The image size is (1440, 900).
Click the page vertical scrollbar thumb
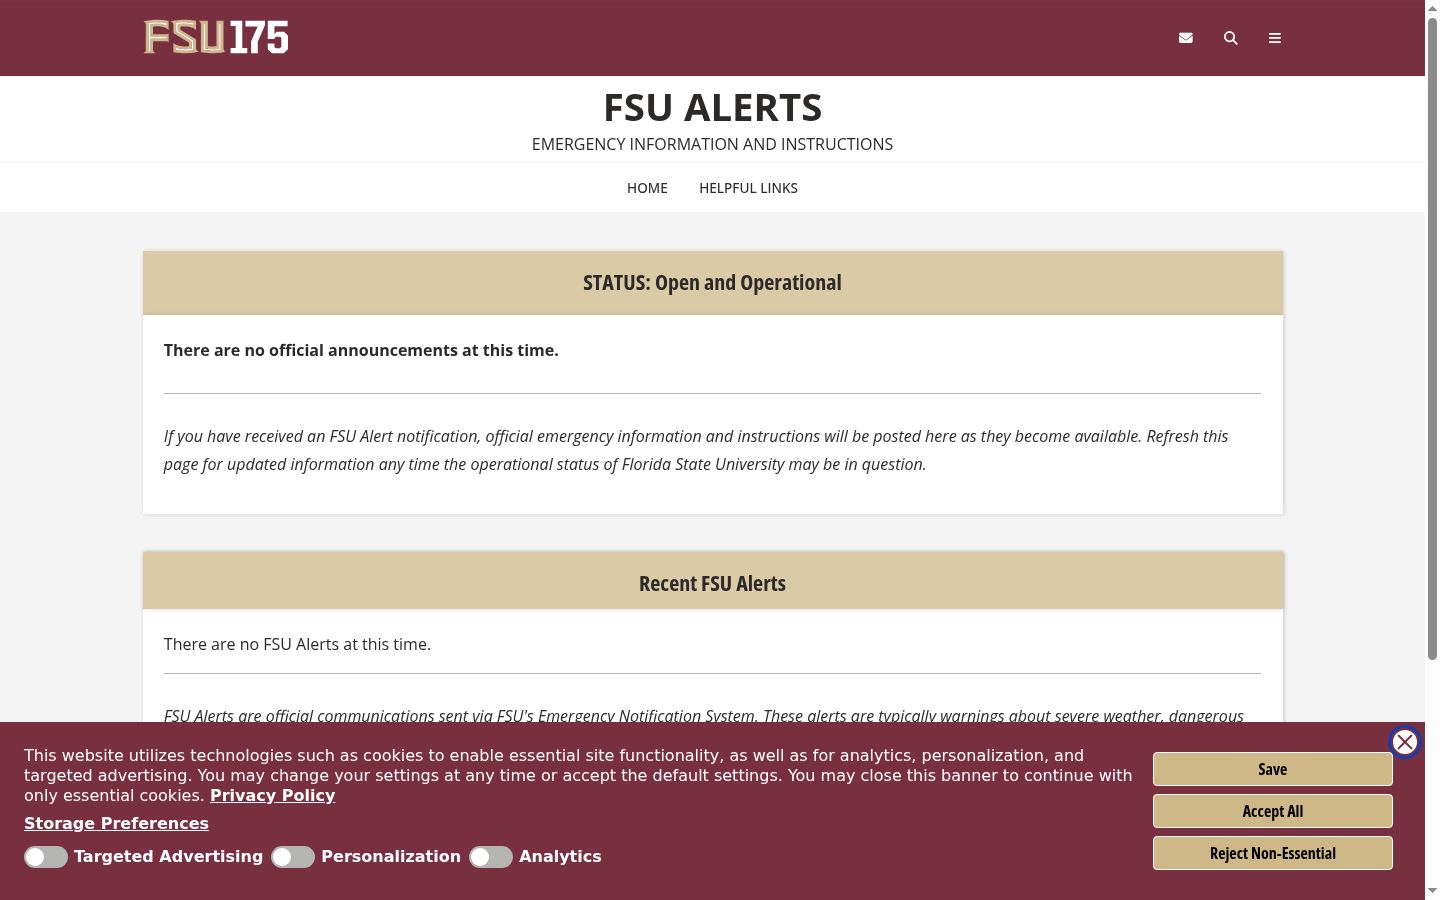click(1432, 338)
